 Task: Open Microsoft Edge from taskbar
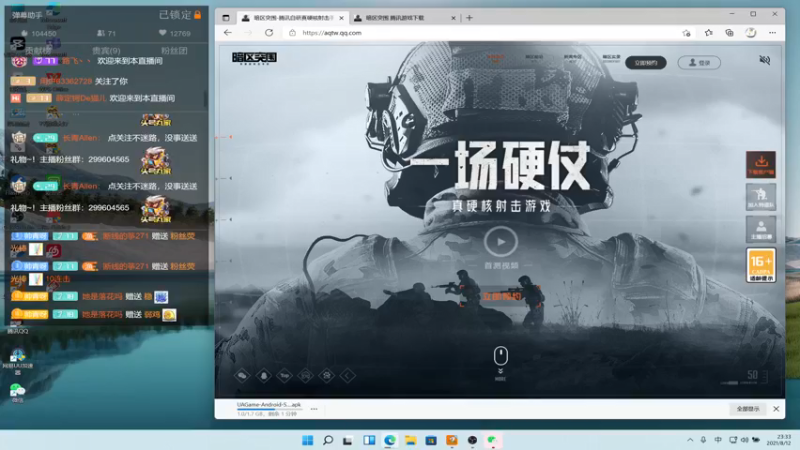click(390, 440)
